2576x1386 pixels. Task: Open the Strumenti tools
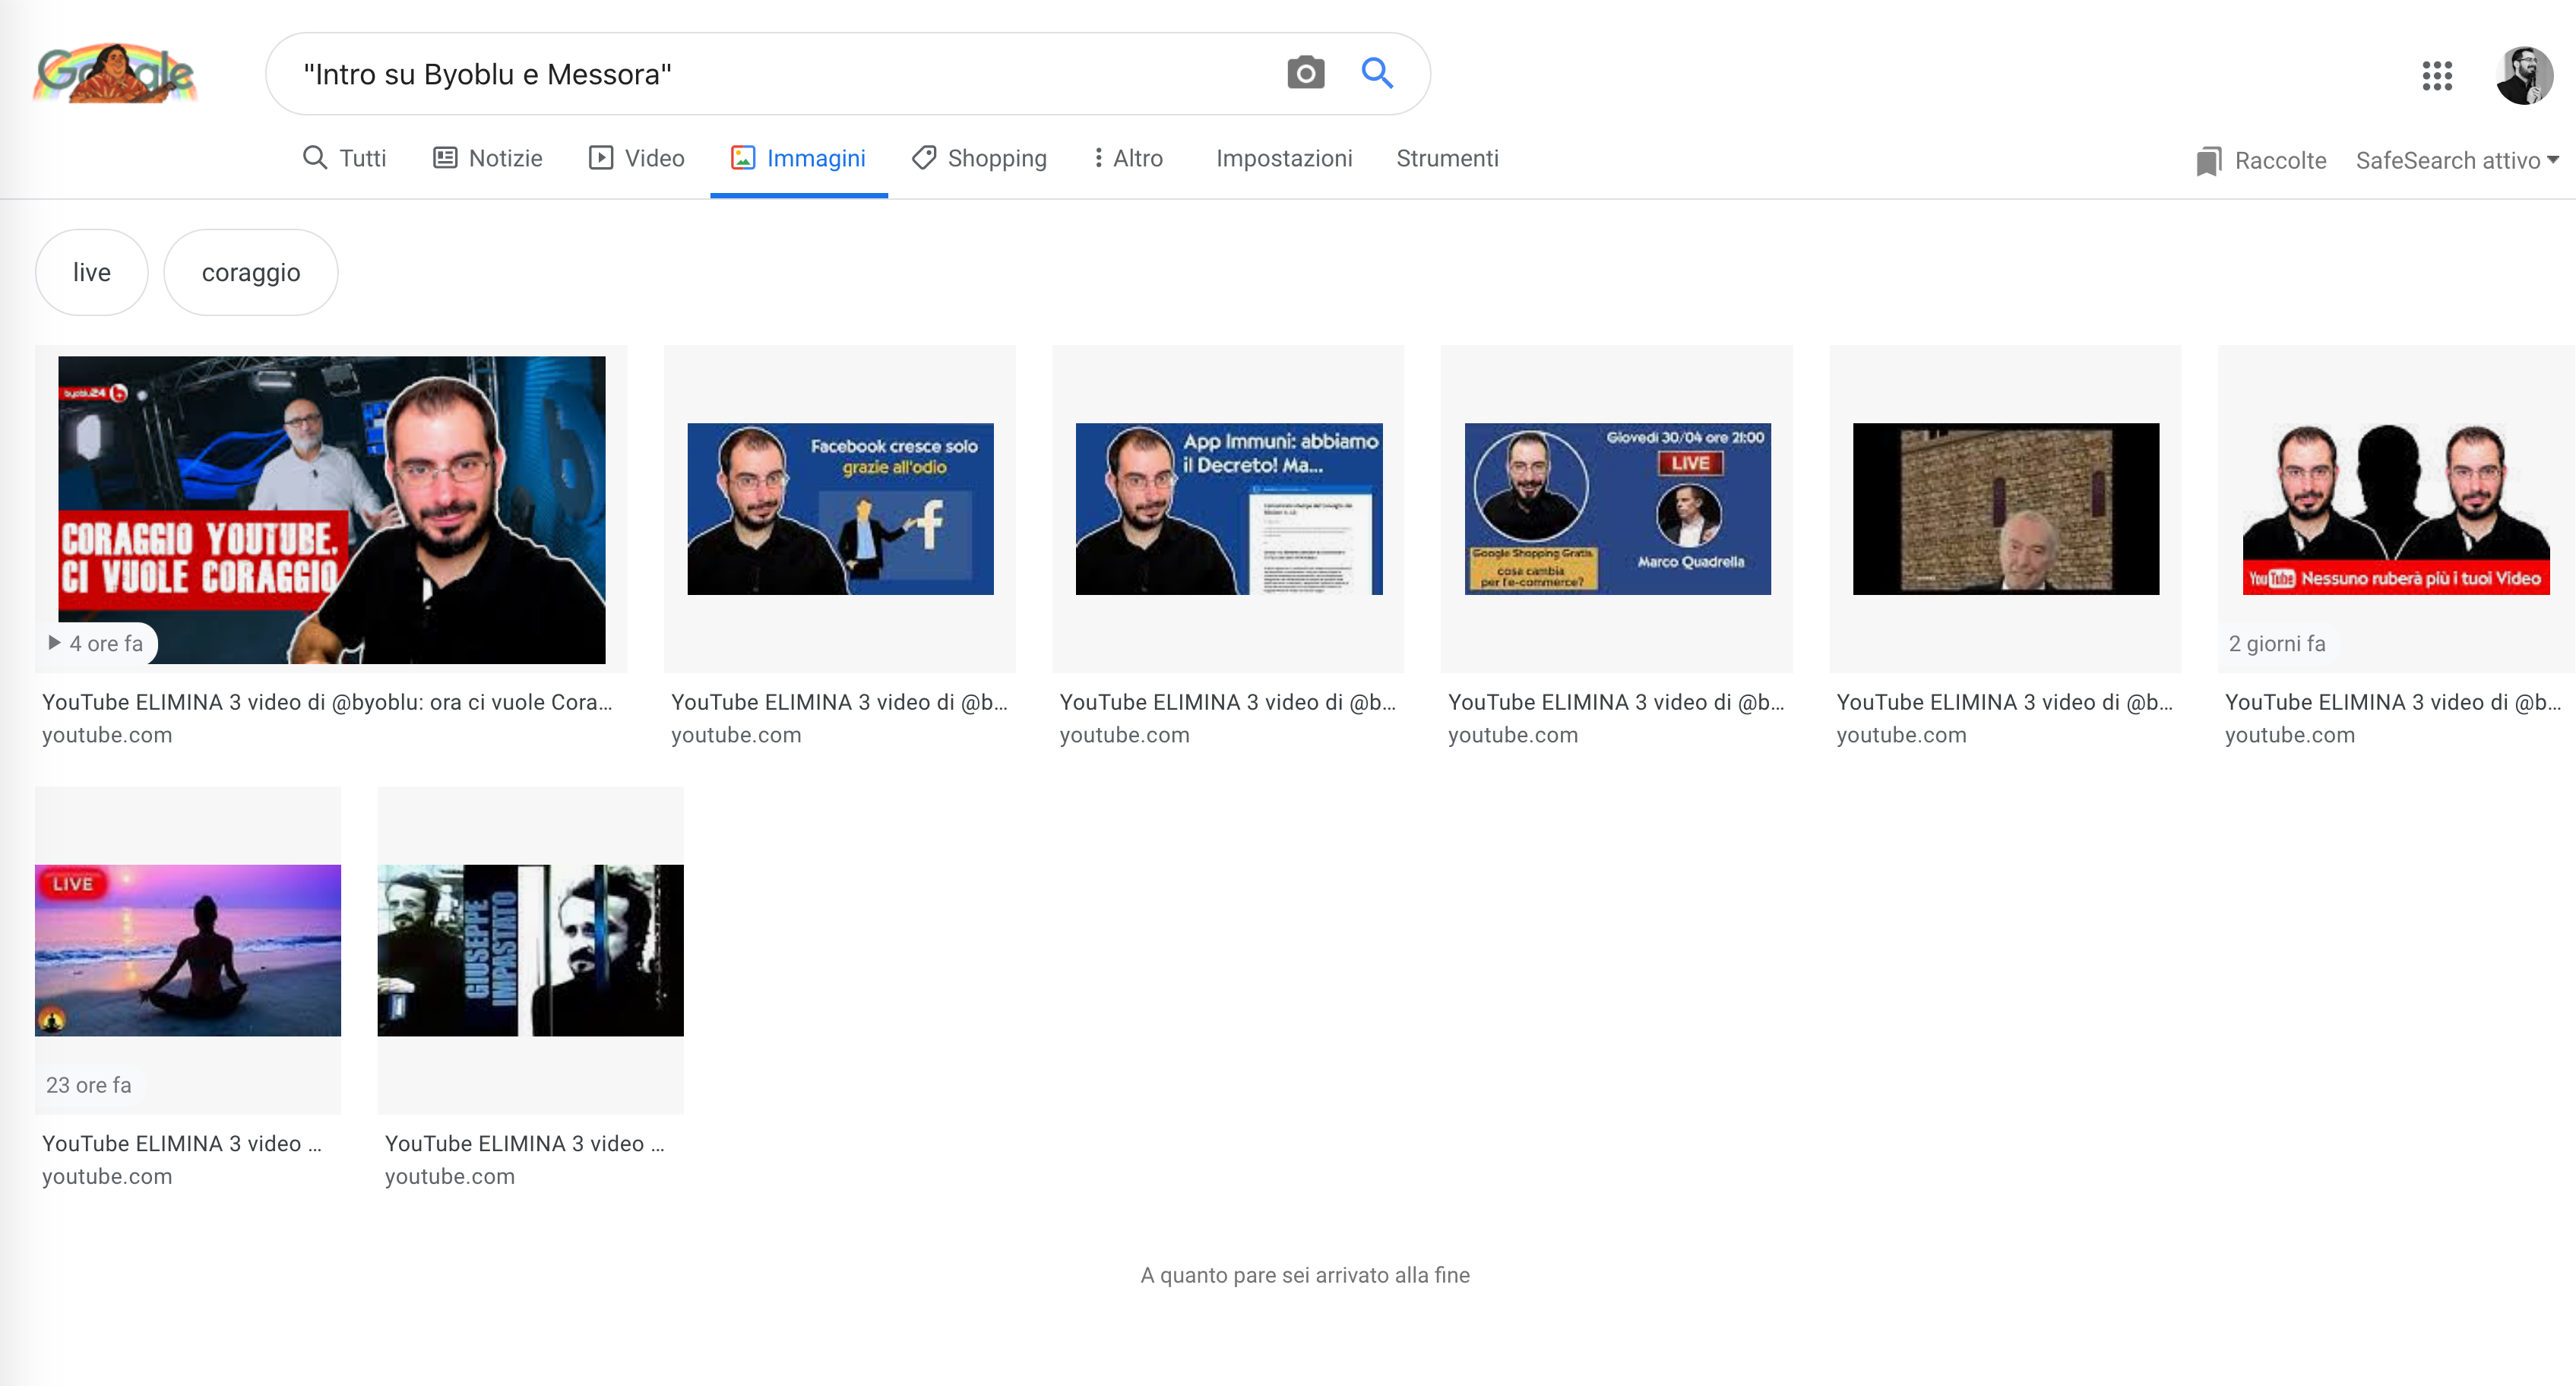tap(1447, 158)
